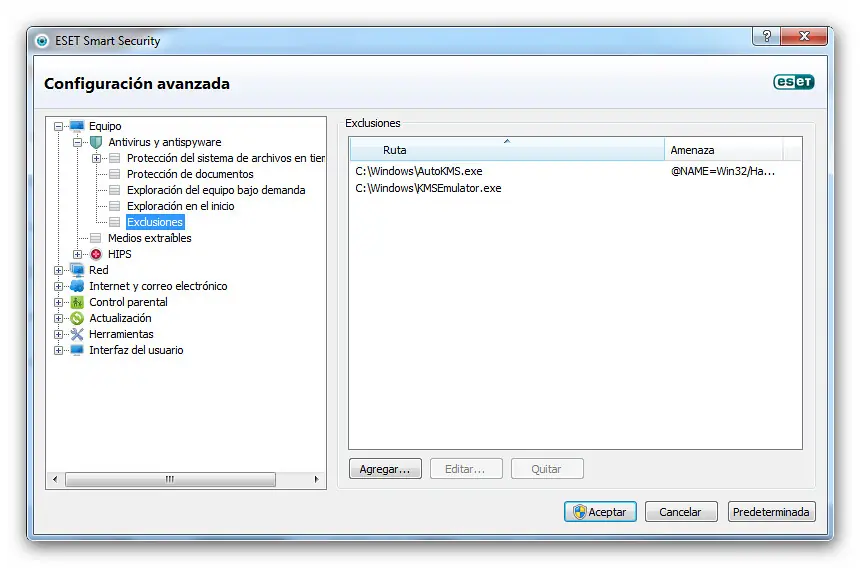Expand the Red tree node

(58, 270)
